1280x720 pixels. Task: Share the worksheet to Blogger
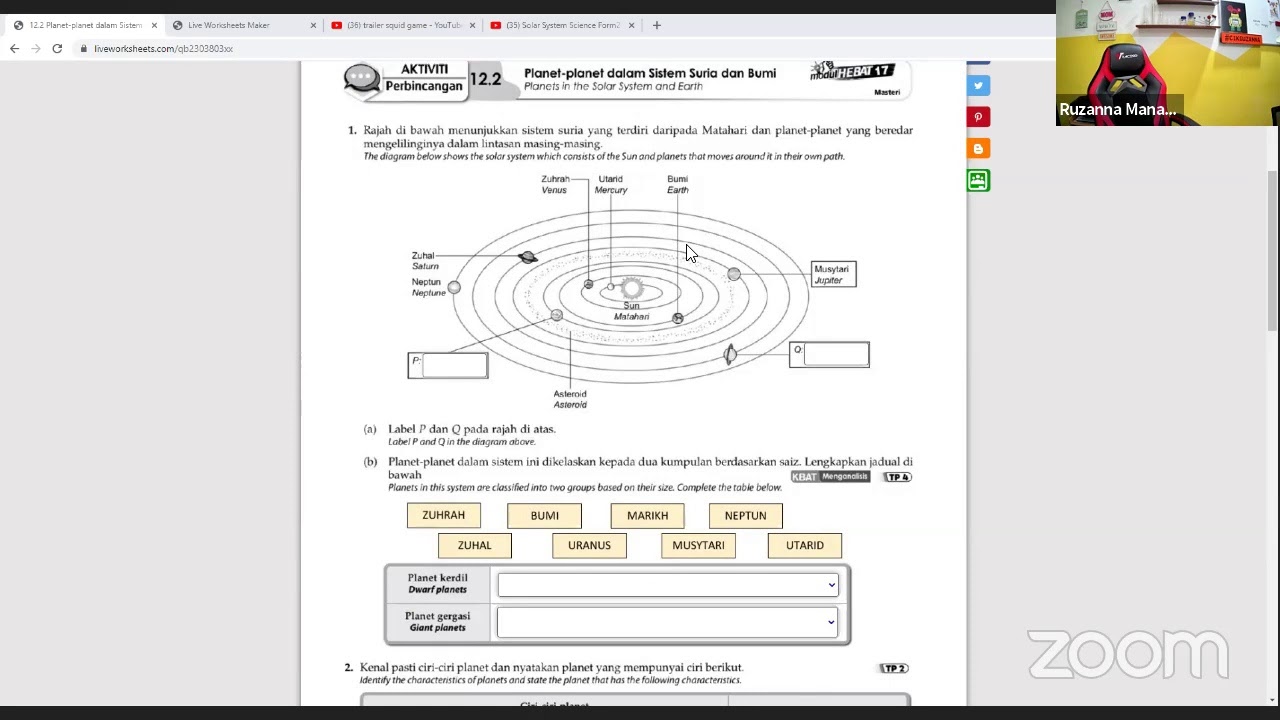click(978, 149)
